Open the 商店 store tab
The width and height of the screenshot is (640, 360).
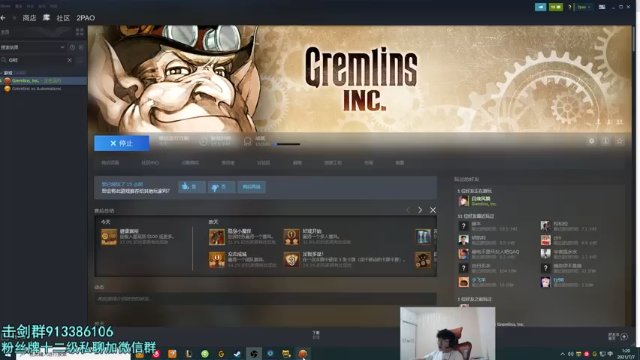[29, 18]
